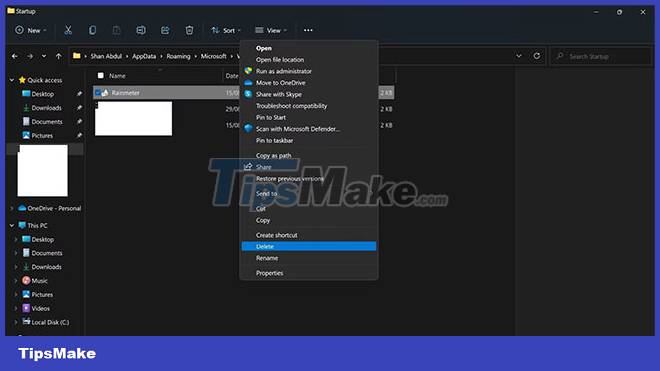The height and width of the screenshot is (371, 660).
Task: Refresh the Startup folder view
Action: point(537,56)
